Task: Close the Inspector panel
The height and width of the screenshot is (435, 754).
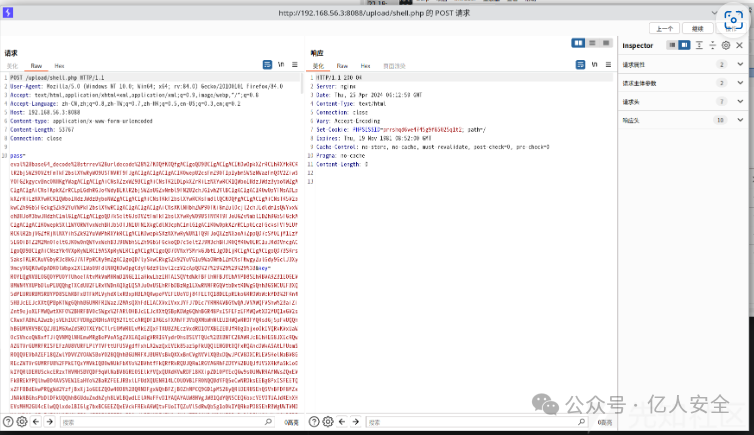Action: 740,45
